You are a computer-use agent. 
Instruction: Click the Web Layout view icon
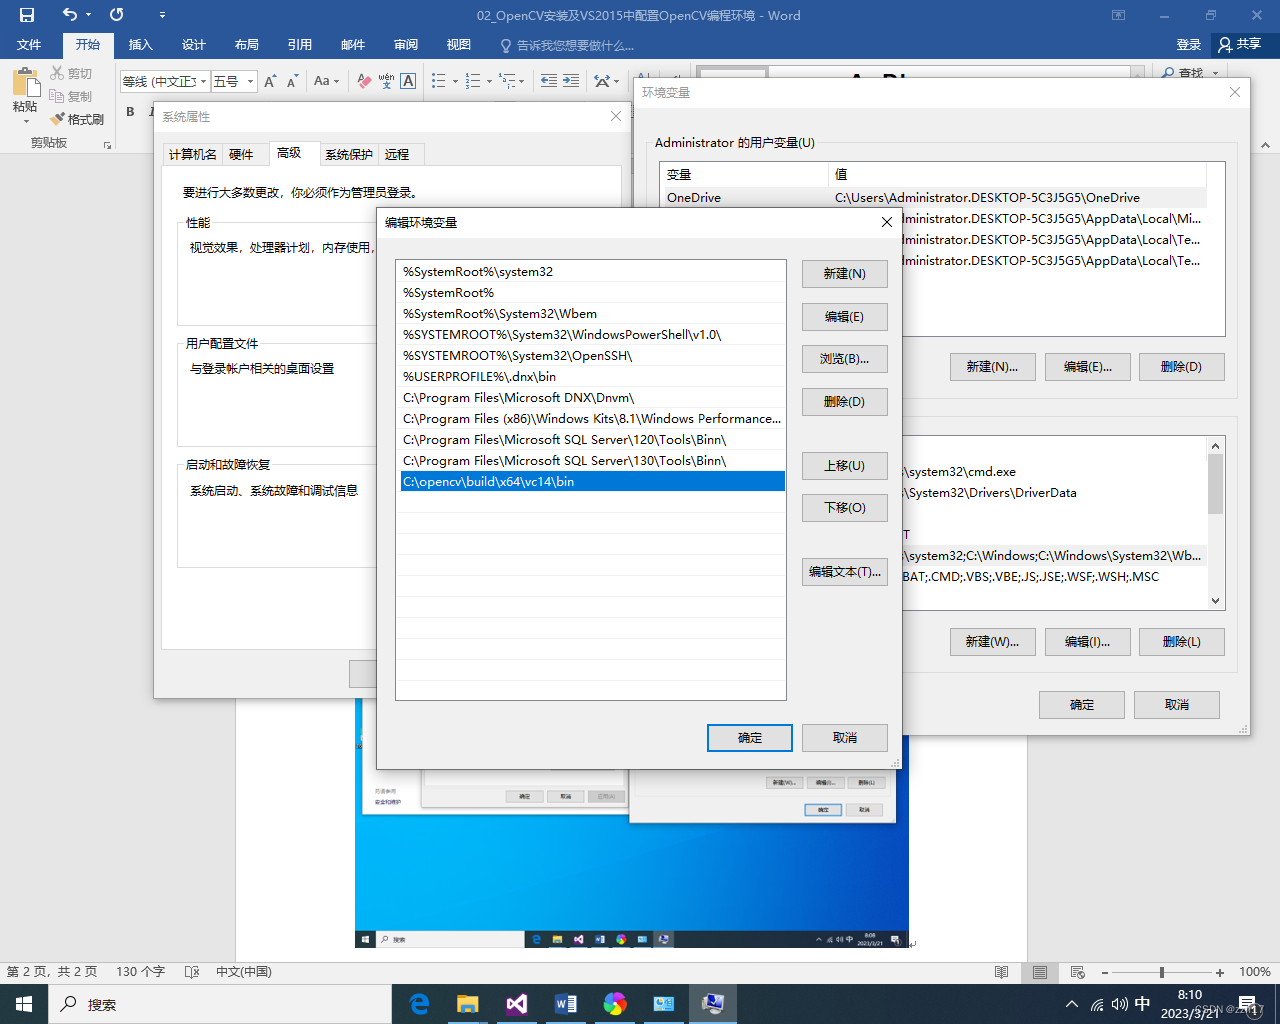1077,971
